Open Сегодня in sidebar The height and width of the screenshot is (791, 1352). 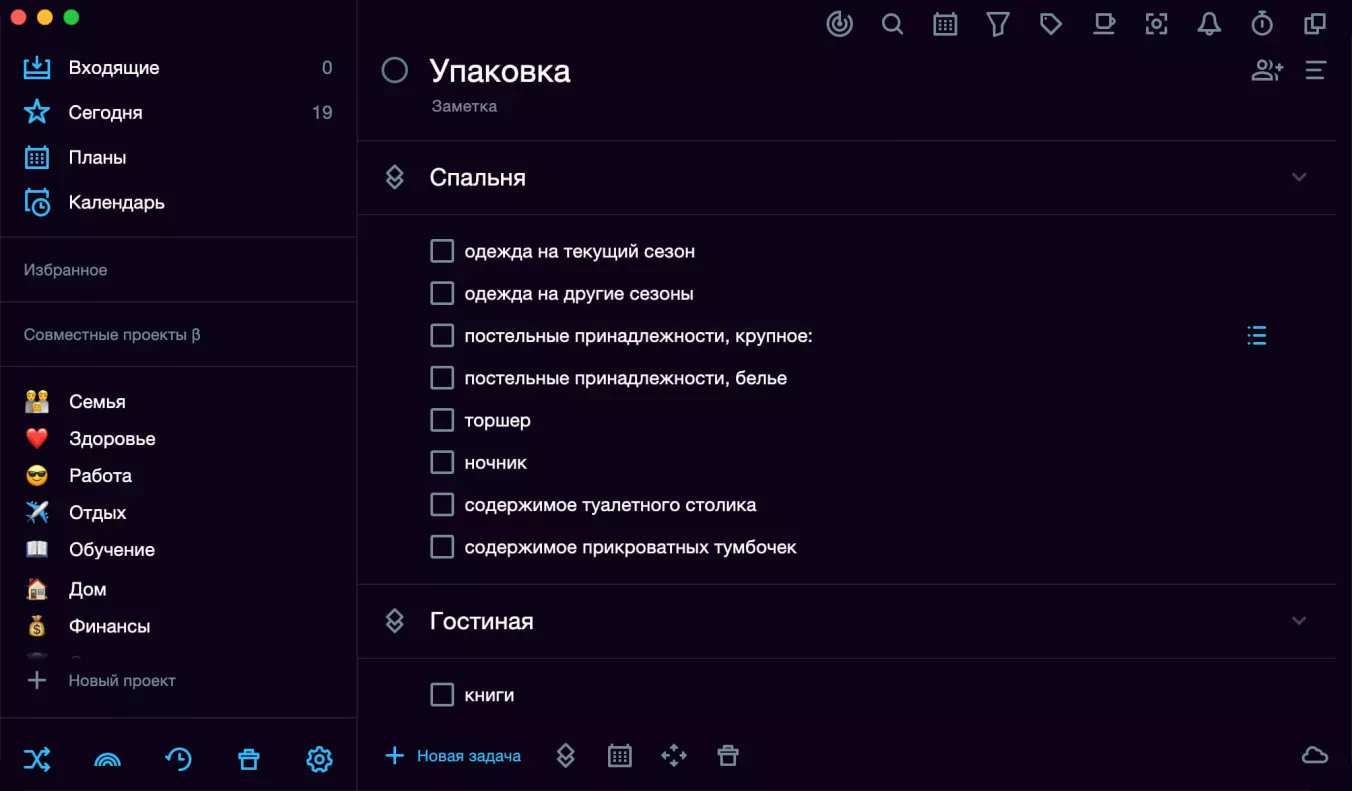click(178, 112)
